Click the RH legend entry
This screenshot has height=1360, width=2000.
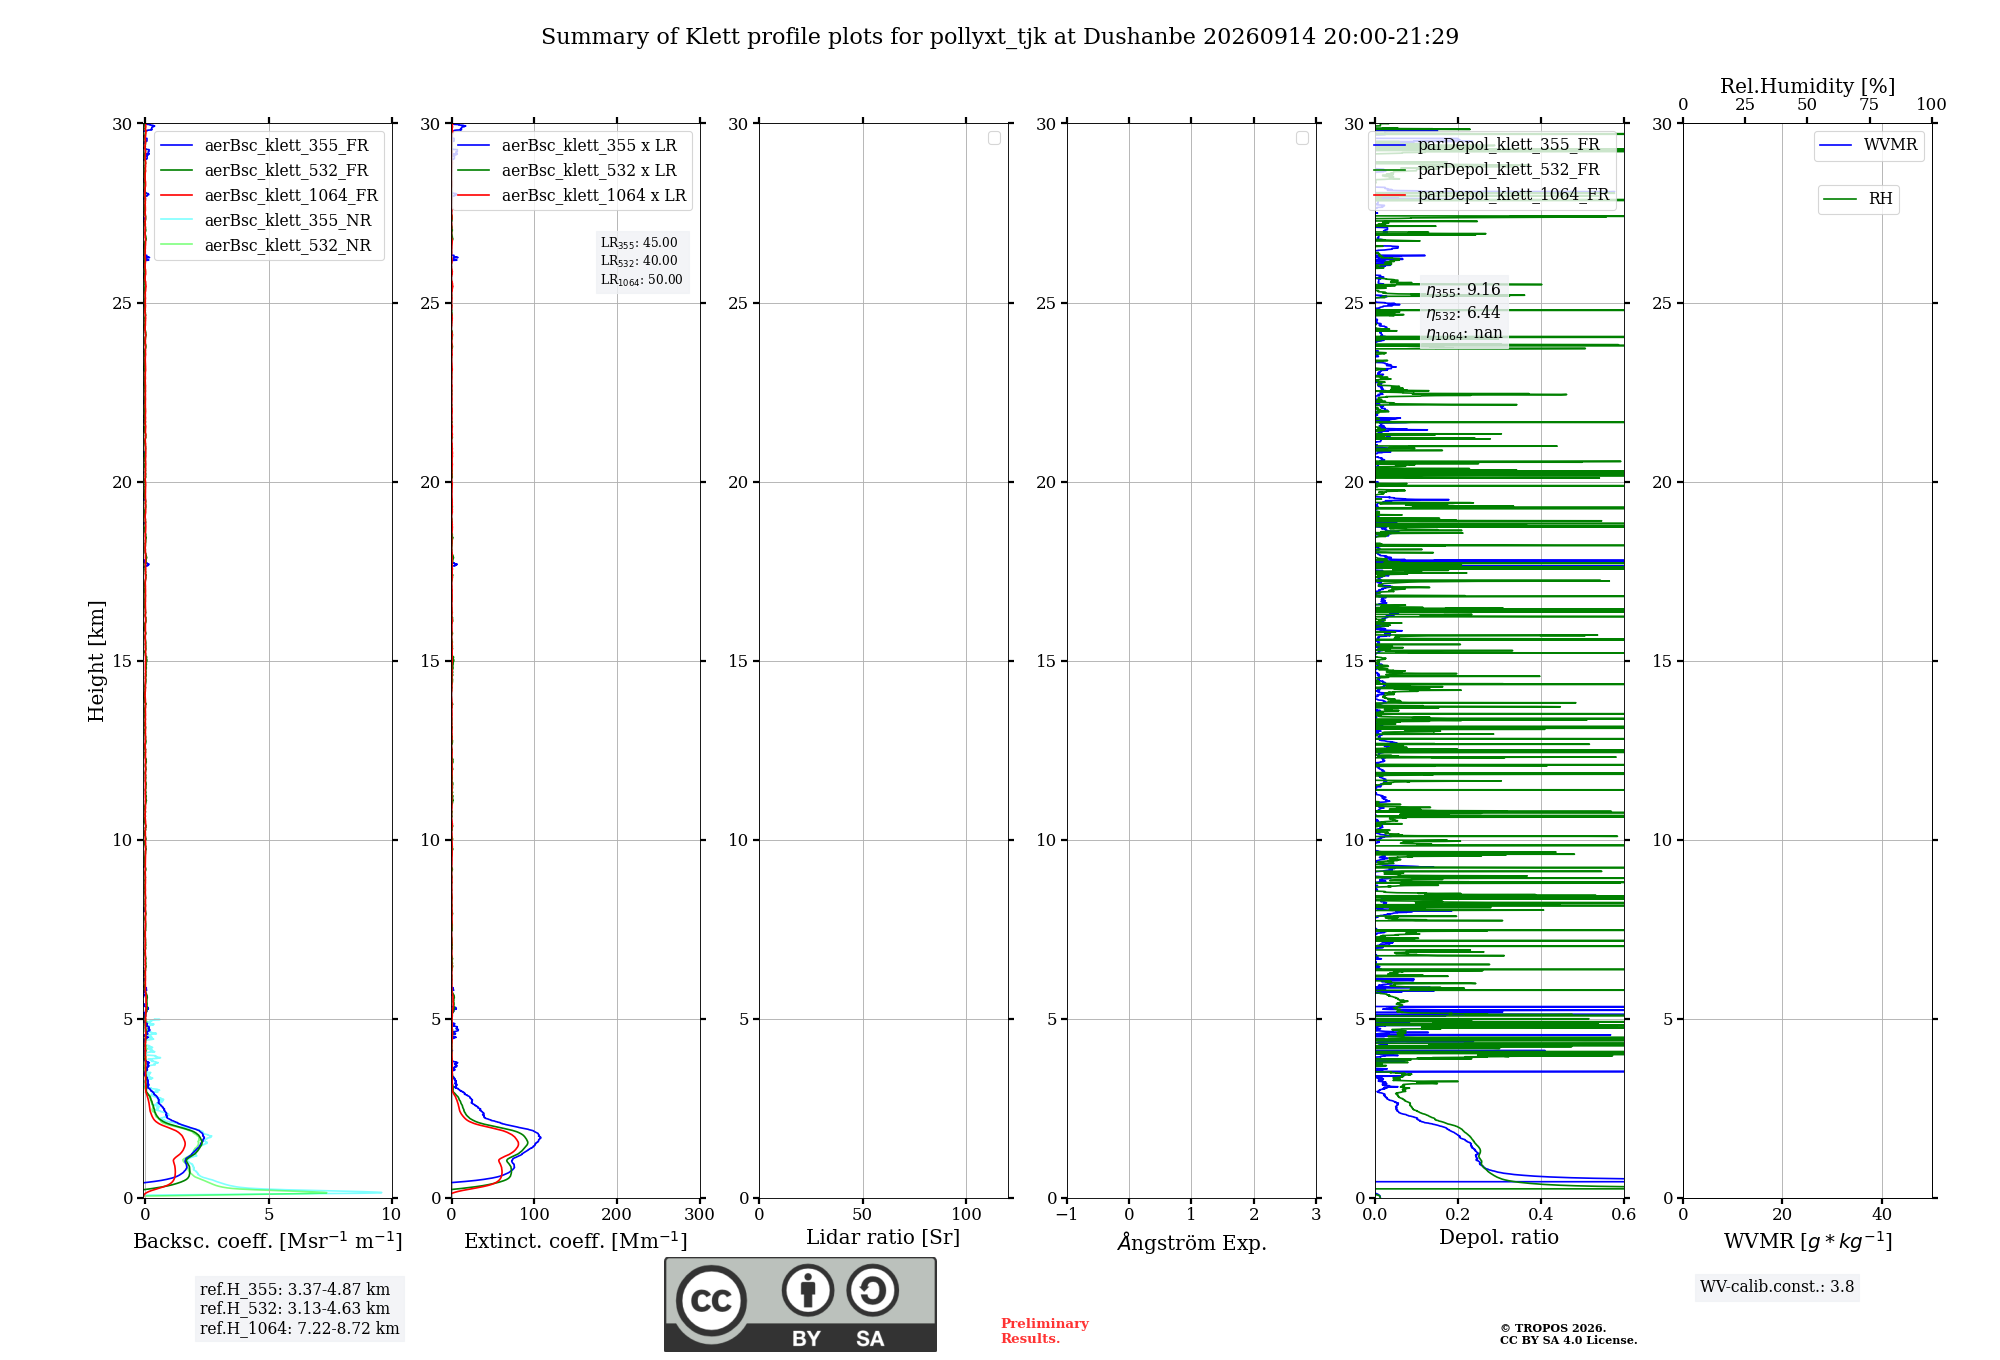[1858, 199]
